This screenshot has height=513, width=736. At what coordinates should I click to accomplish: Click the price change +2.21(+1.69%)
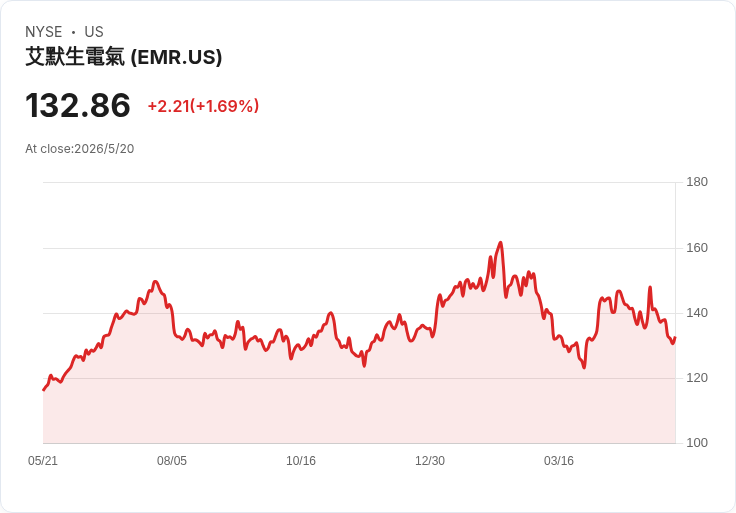tap(203, 106)
